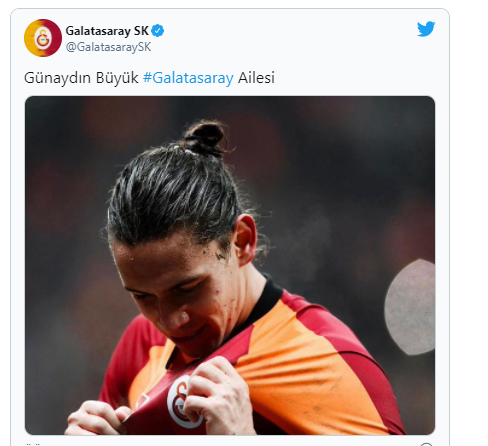Open the tweet's player photo
The image size is (488, 446).
pyautogui.click(x=230, y=265)
